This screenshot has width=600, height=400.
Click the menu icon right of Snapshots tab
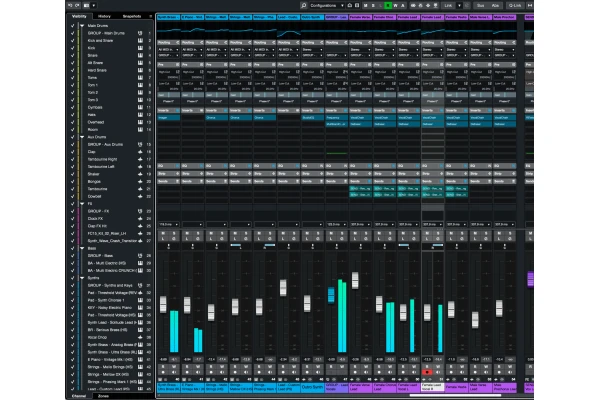click(x=150, y=16)
